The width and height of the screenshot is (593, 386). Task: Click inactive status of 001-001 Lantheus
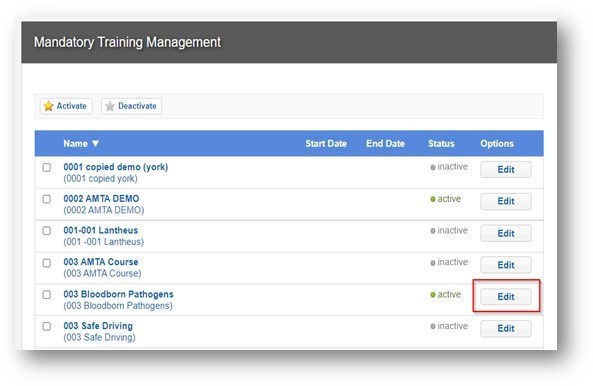coord(449,231)
